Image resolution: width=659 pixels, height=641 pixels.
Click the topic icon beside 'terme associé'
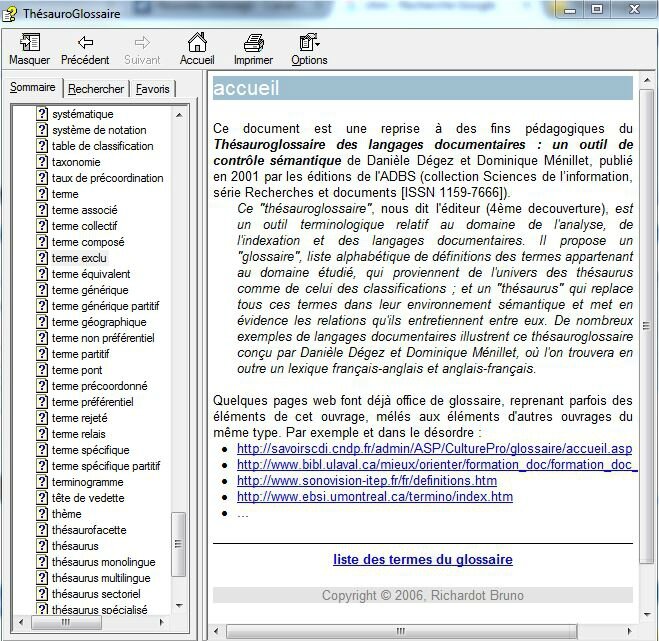[x=42, y=209]
